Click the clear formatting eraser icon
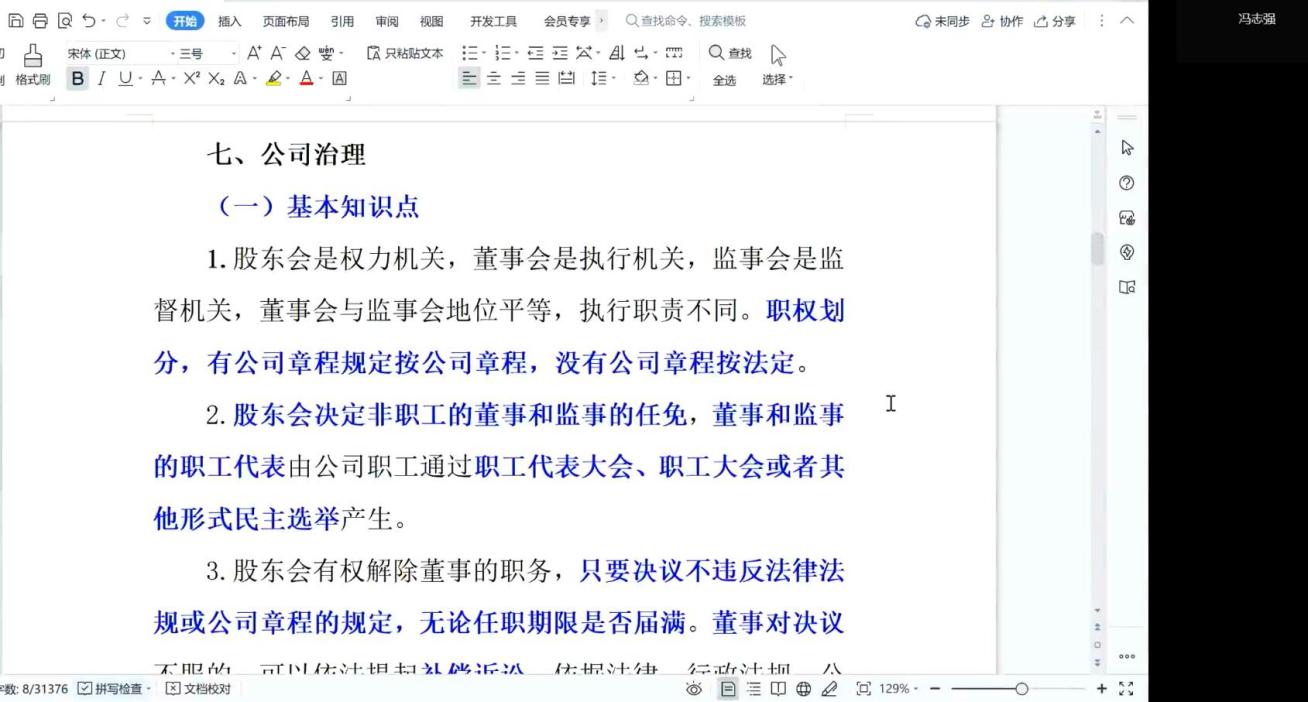Screen dimensions: 1308x702 [301, 54]
